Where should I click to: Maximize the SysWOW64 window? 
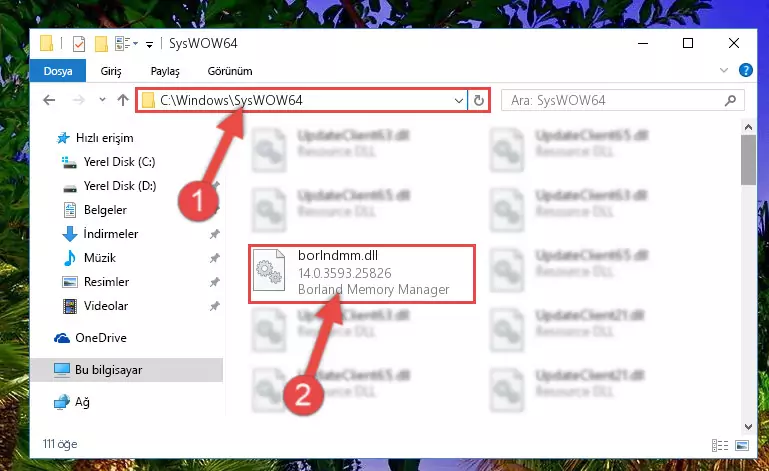point(688,43)
